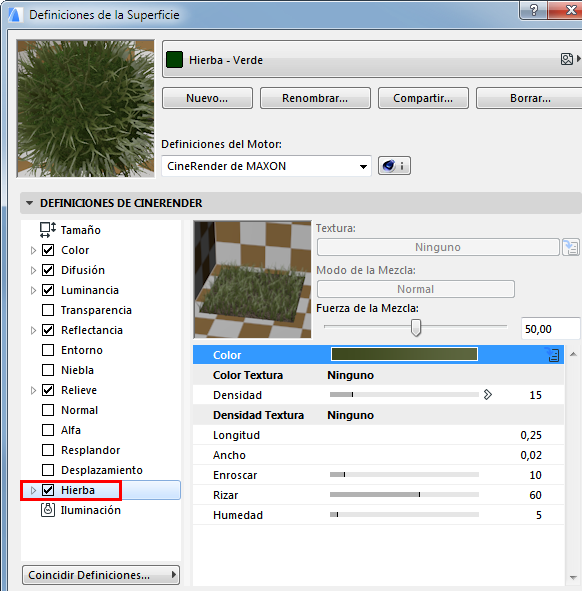Image resolution: width=582 pixels, height=591 pixels.
Task: Expand the Color channel tree arrow
Action: click(33, 250)
